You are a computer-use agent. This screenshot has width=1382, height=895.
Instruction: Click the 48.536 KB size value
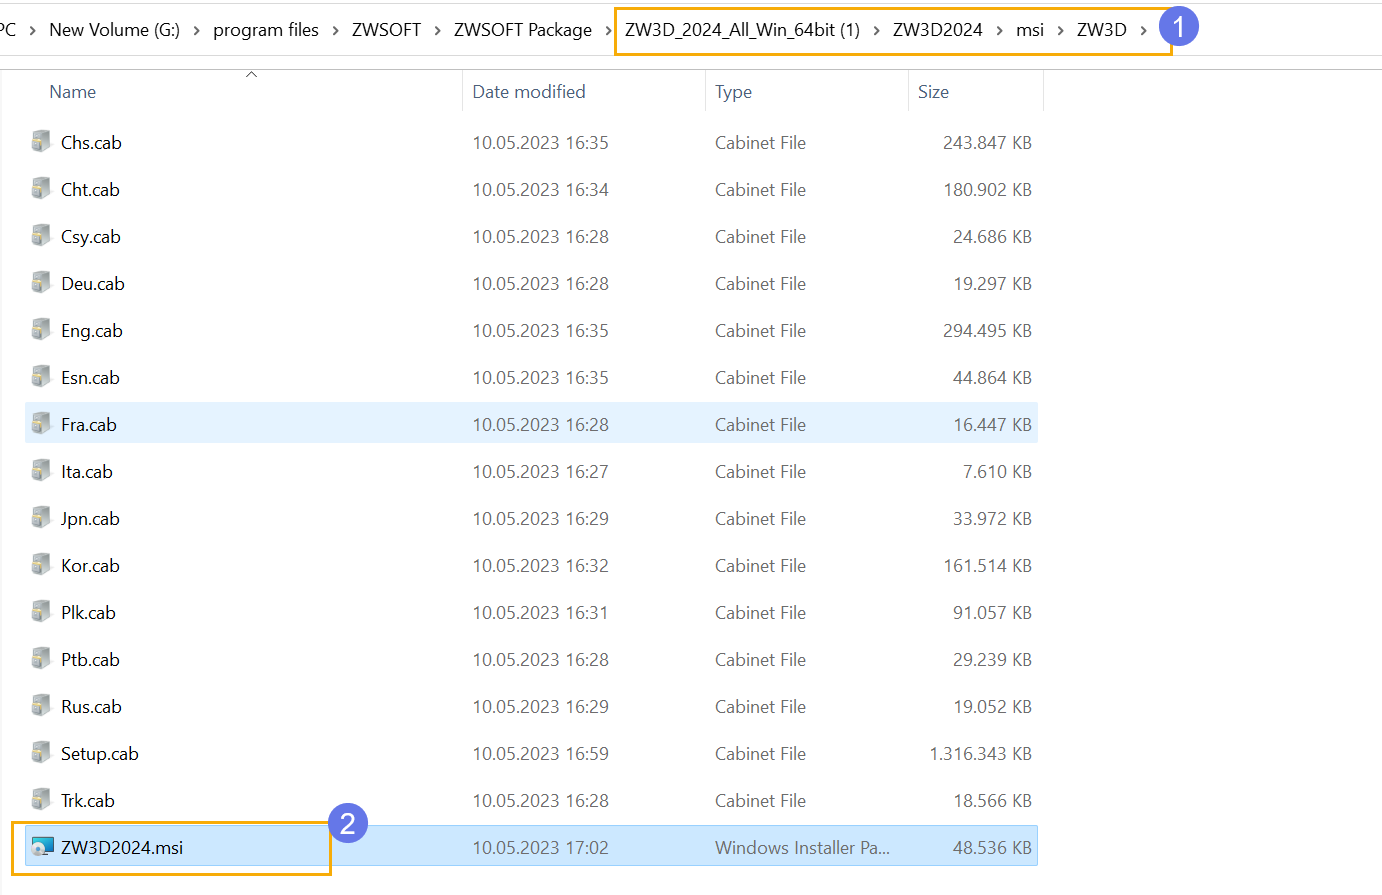click(992, 847)
